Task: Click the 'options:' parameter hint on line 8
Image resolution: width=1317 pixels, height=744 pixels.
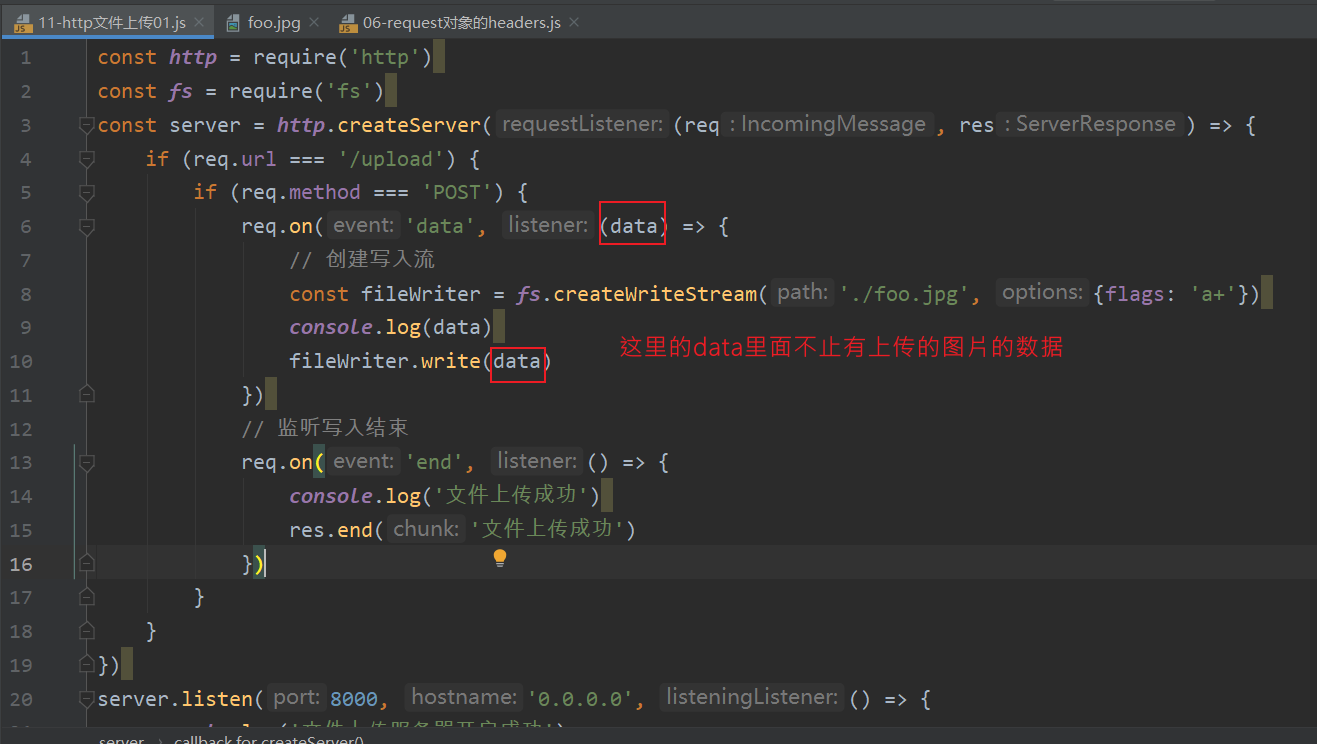Action: click(1042, 293)
